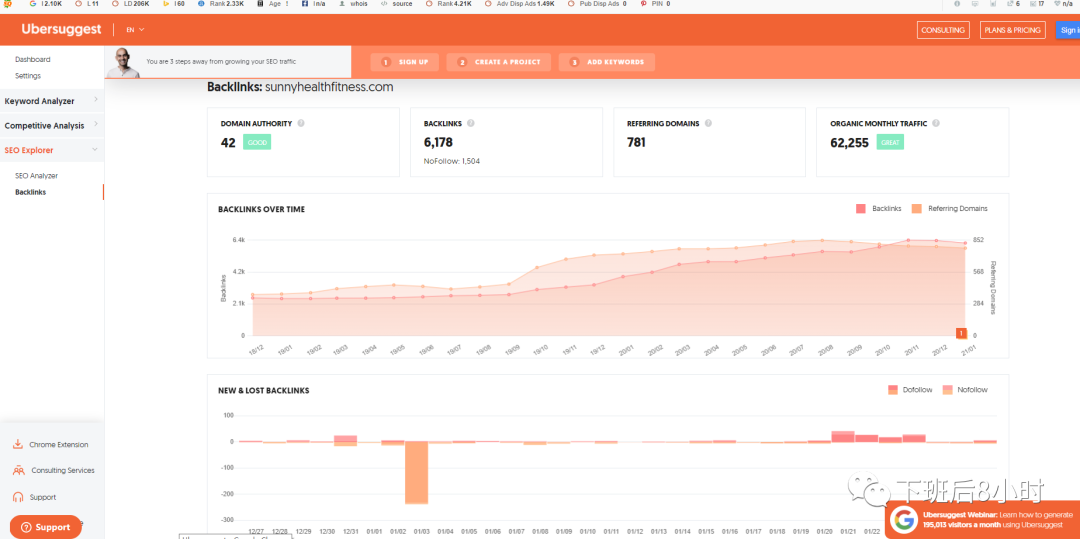Click the info icon beside Backlinks stat

471,123
